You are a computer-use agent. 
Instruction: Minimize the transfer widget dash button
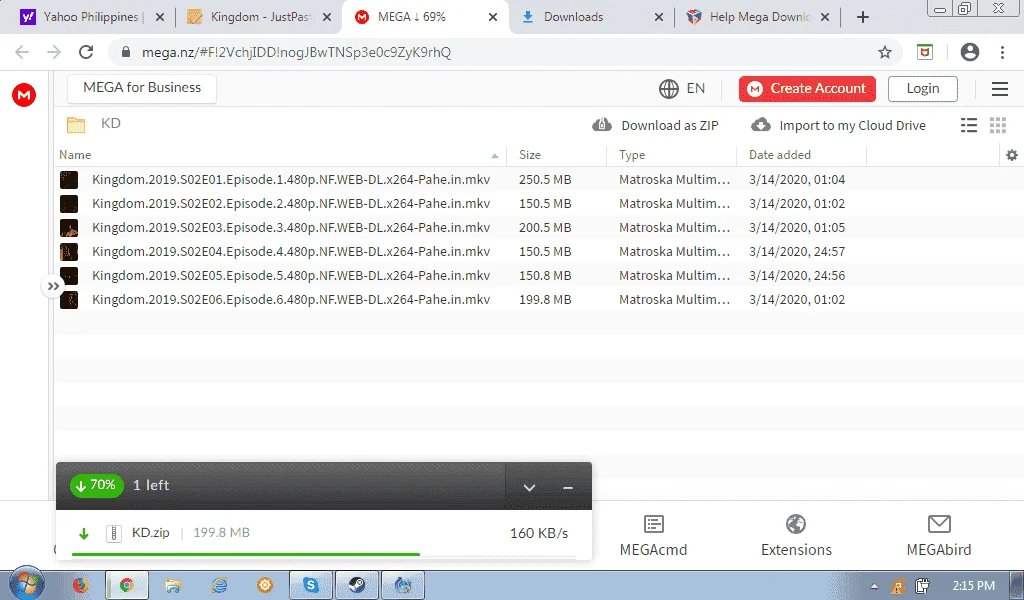coord(568,487)
